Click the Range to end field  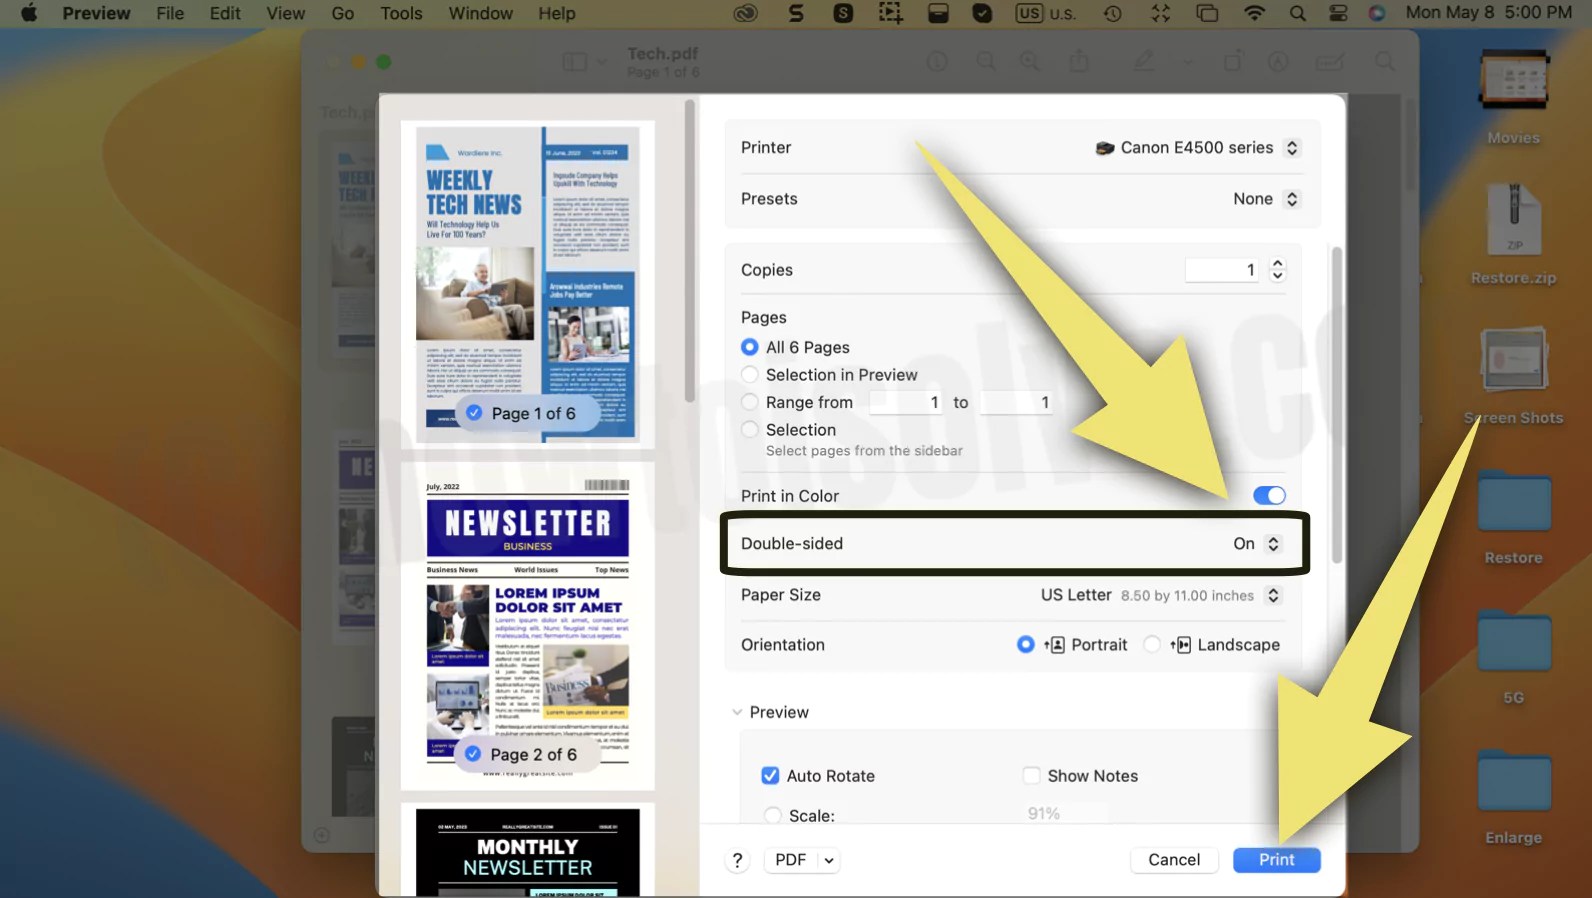tap(1015, 402)
